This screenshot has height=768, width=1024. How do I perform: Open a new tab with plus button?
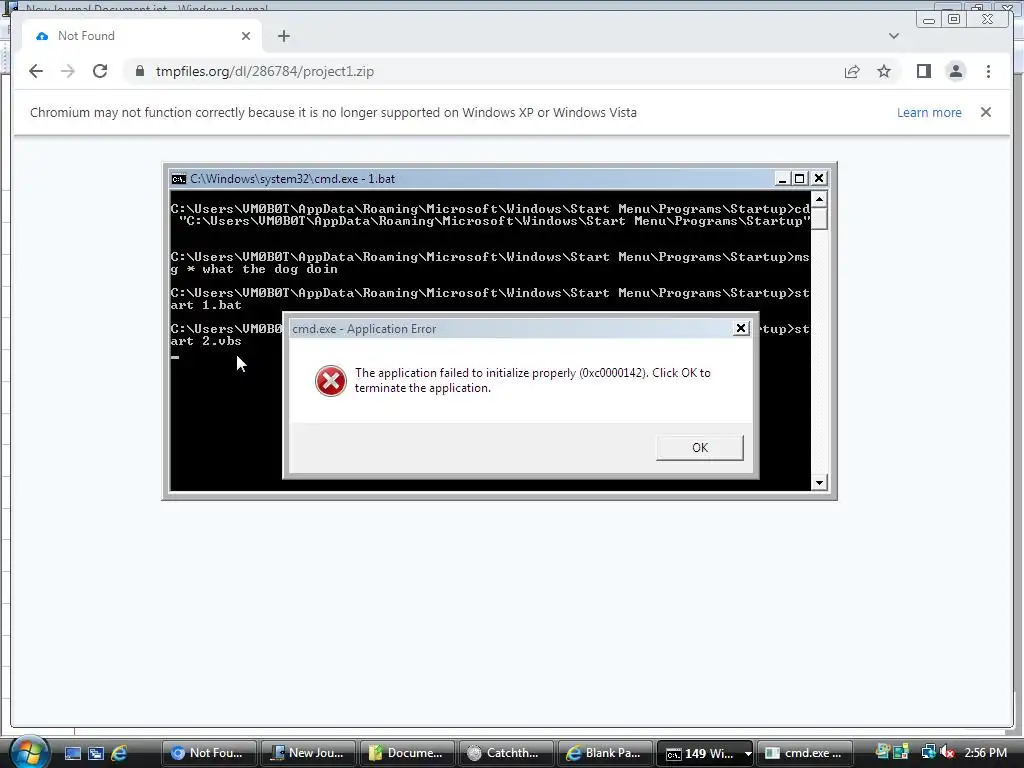coord(283,36)
